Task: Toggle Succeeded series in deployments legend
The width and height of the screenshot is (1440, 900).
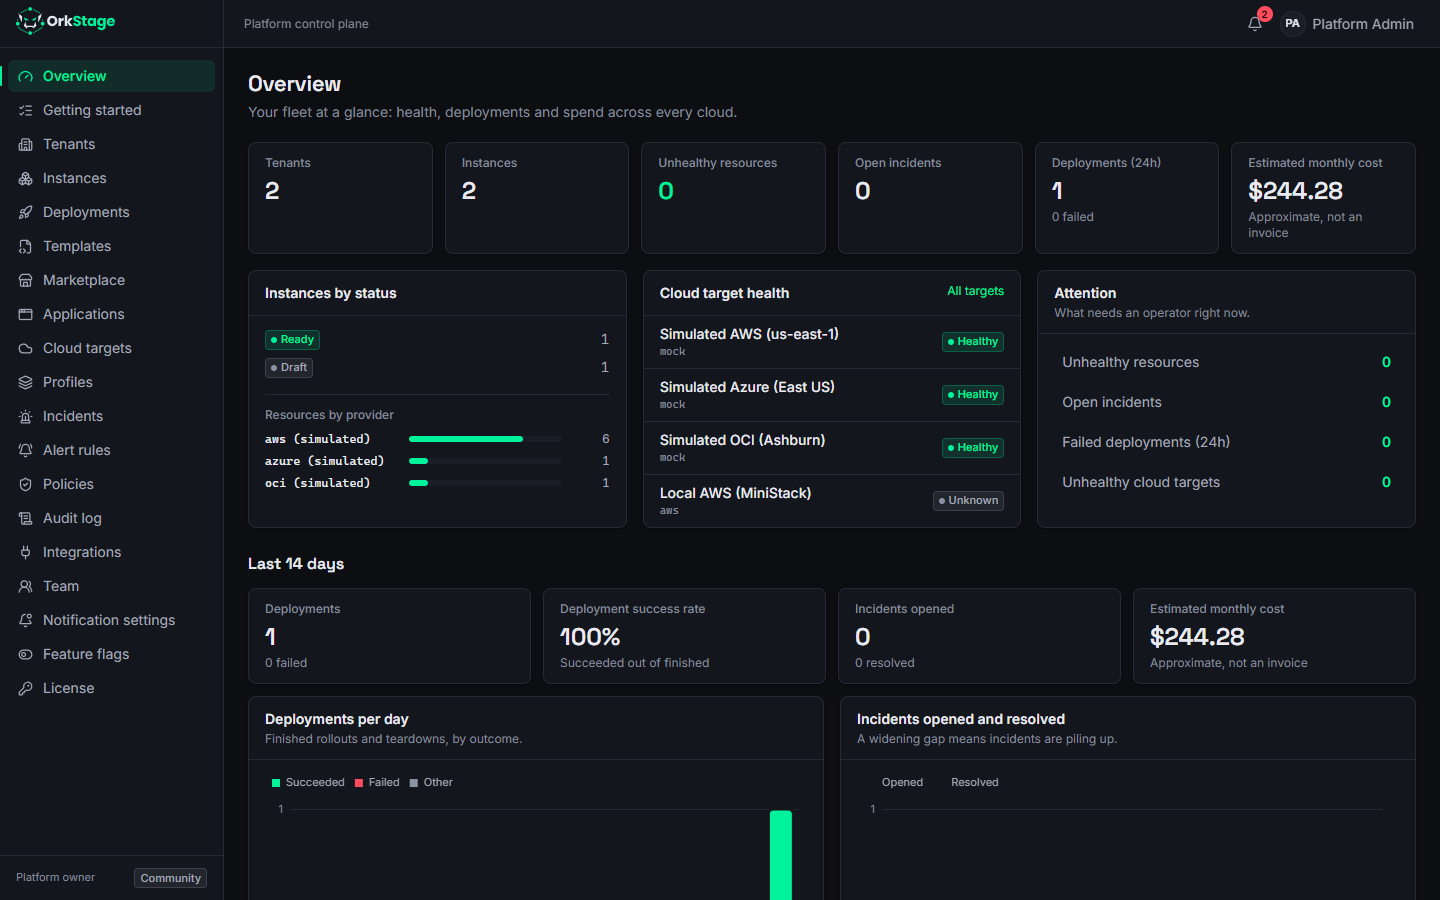Action: tap(308, 782)
